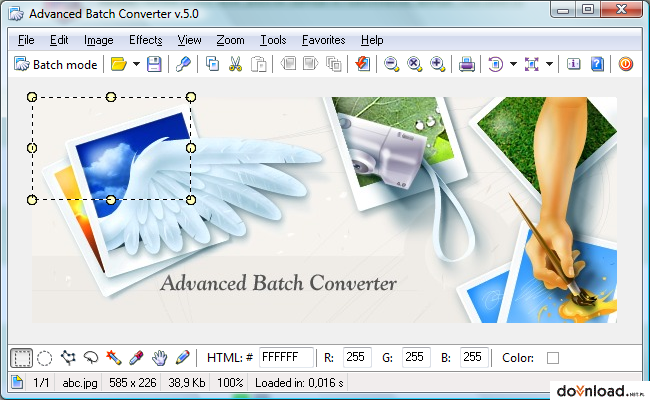Expand the open file dropdown arrow

(136, 64)
